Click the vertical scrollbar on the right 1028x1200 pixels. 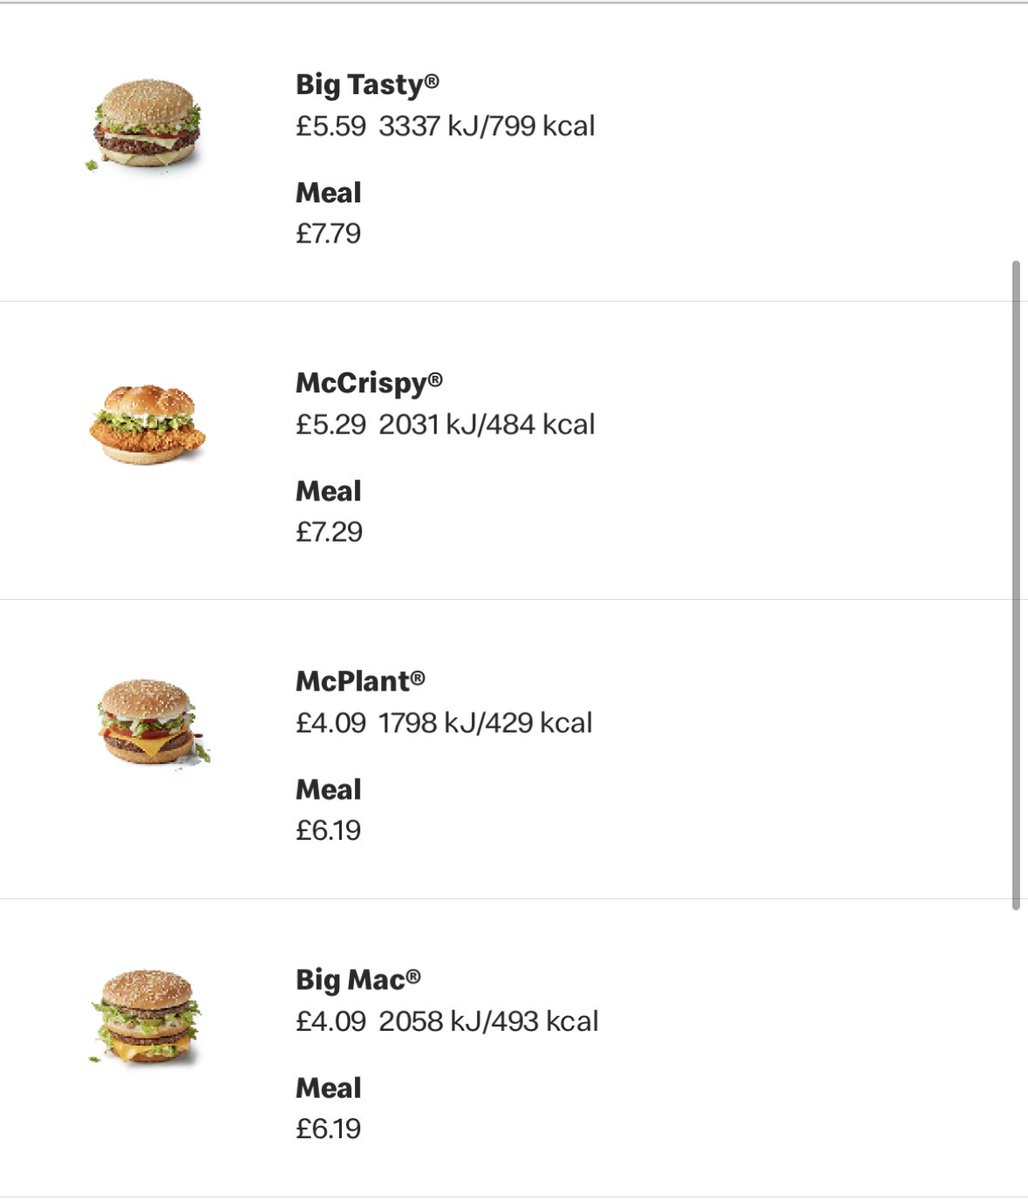pyautogui.click(x=1016, y=585)
